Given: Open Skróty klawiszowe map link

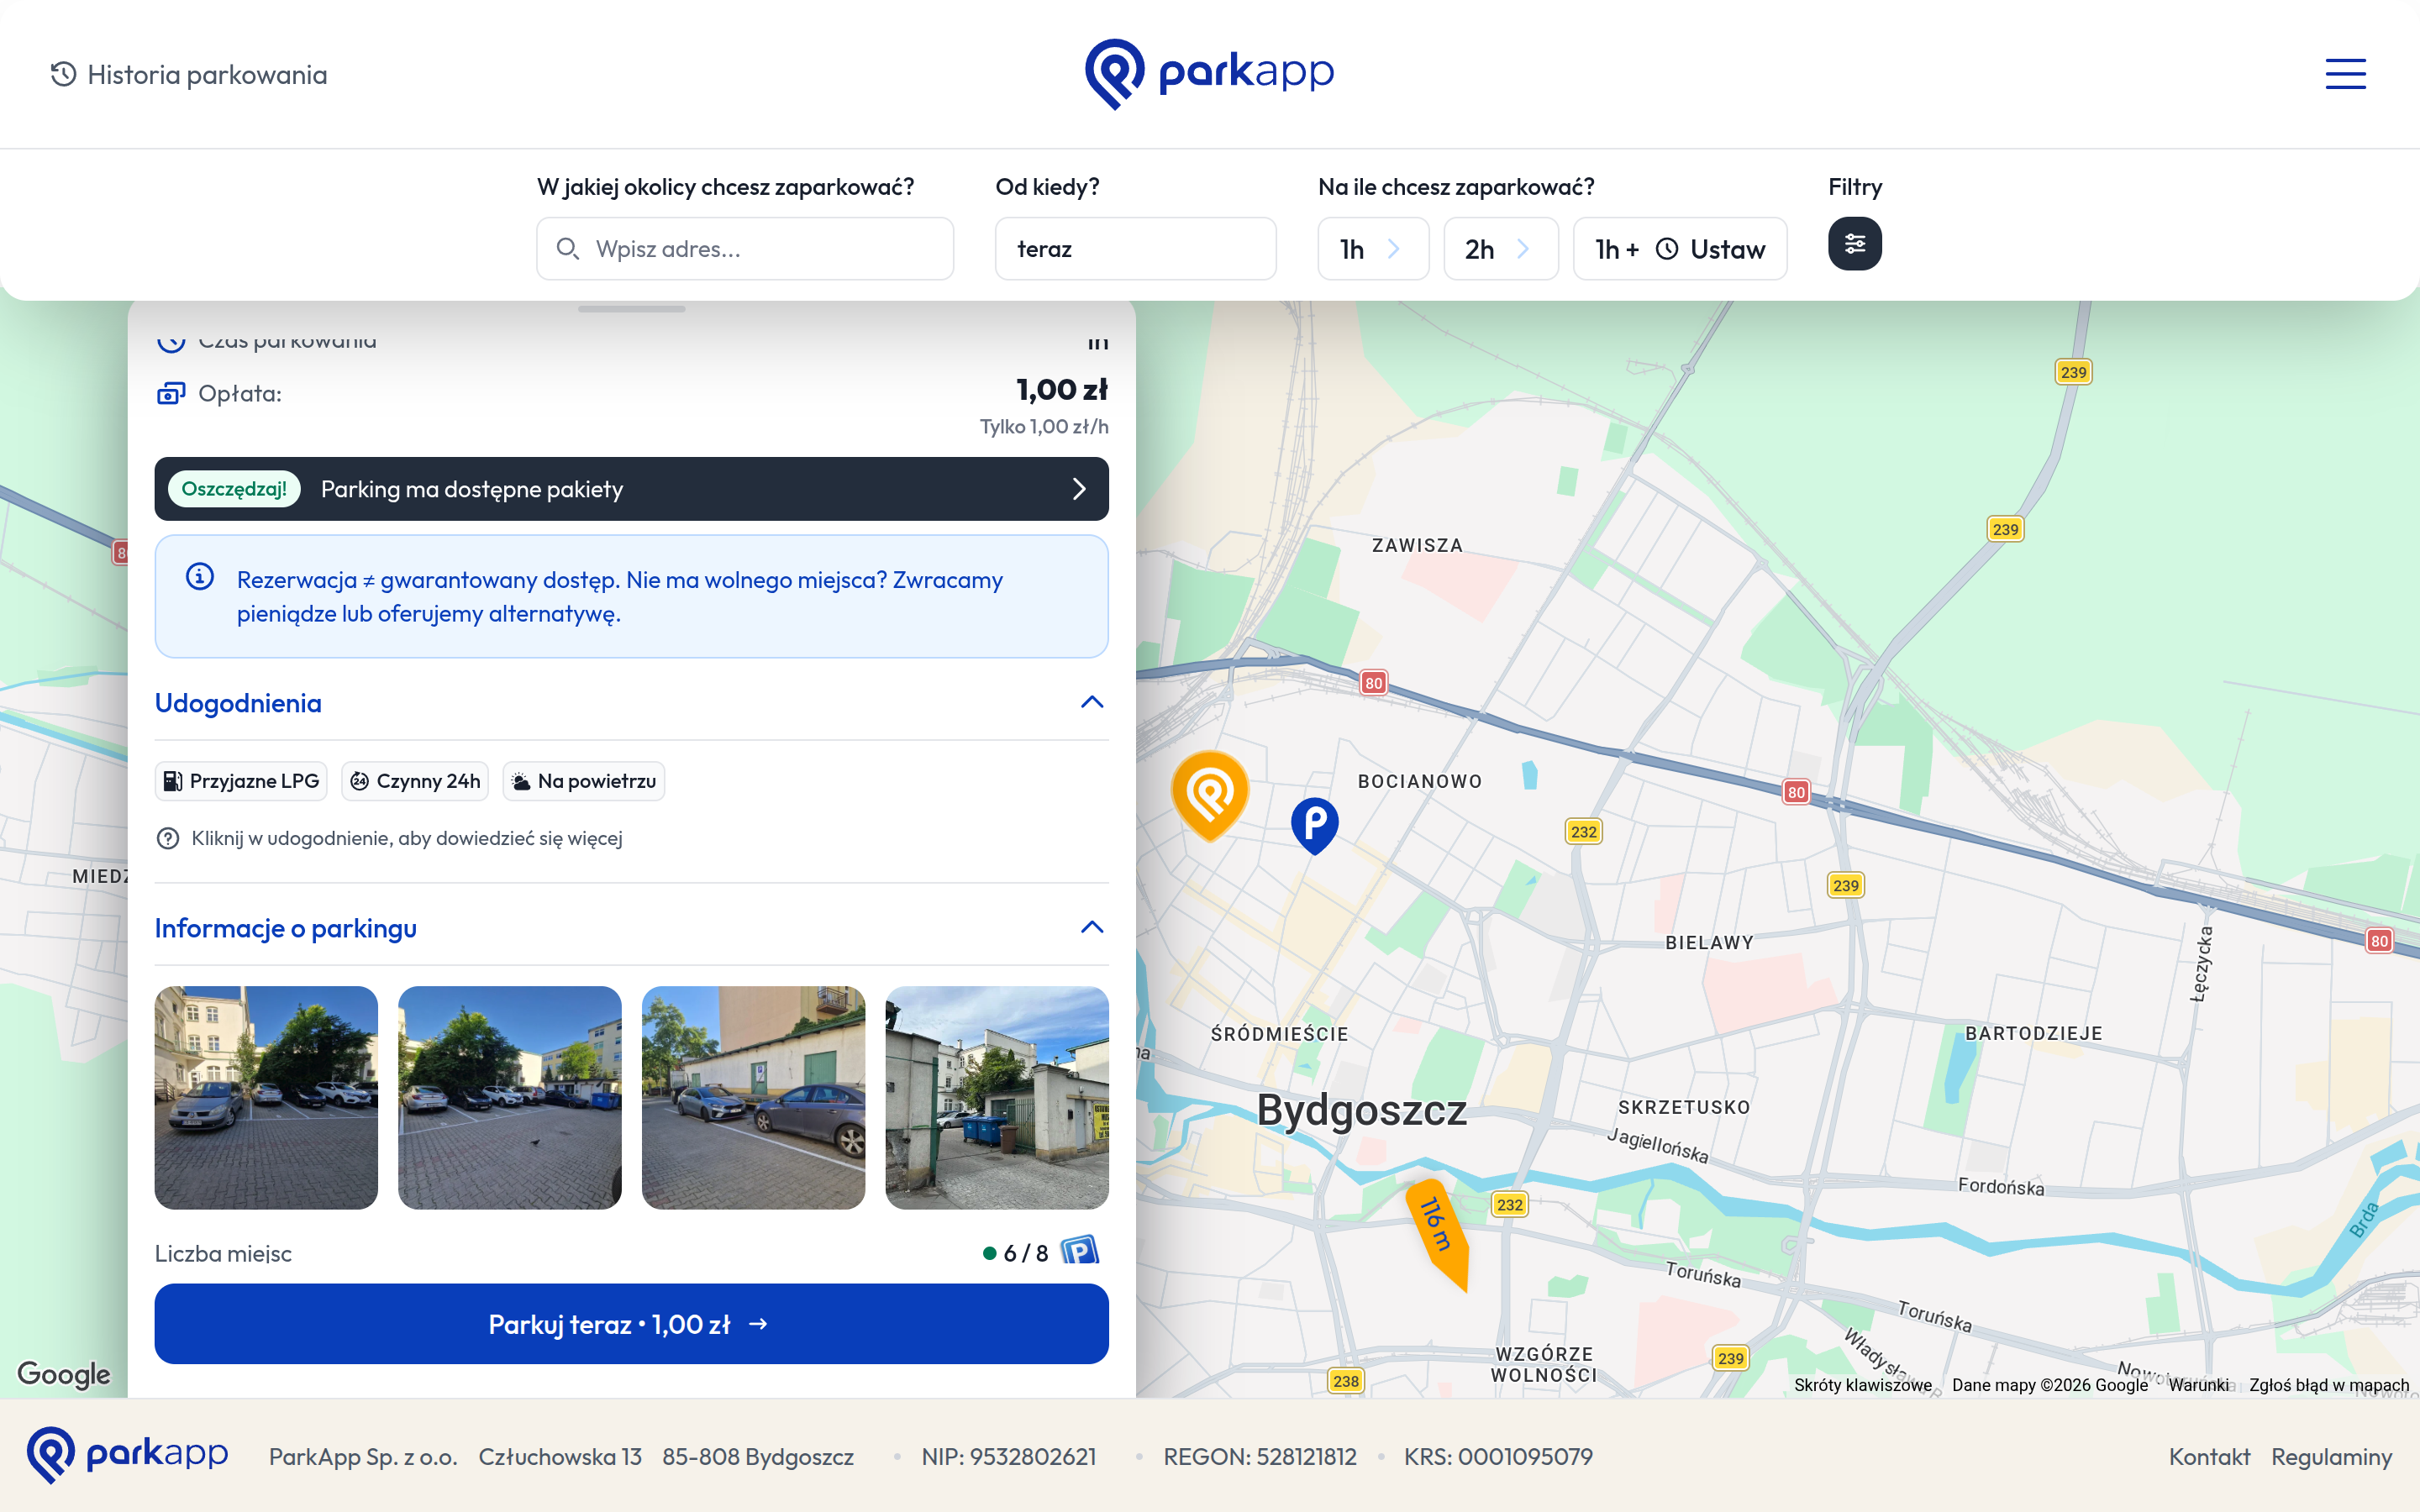Looking at the screenshot, I should 1862,1385.
